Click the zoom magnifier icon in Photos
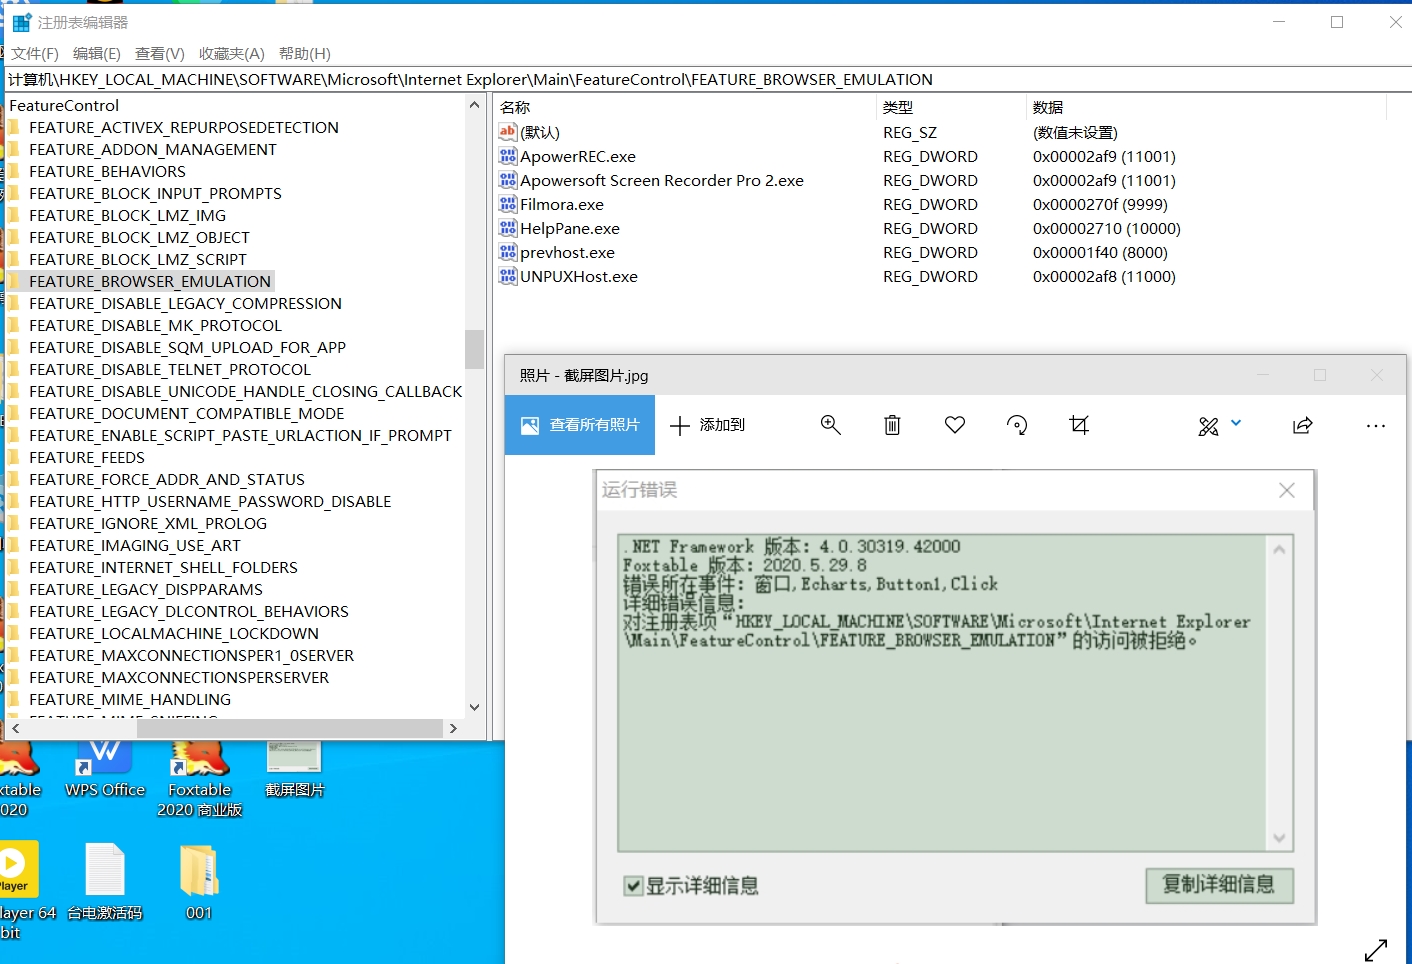Image resolution: width=1412 pixels, height=964 pixels. tap(830, 425)
